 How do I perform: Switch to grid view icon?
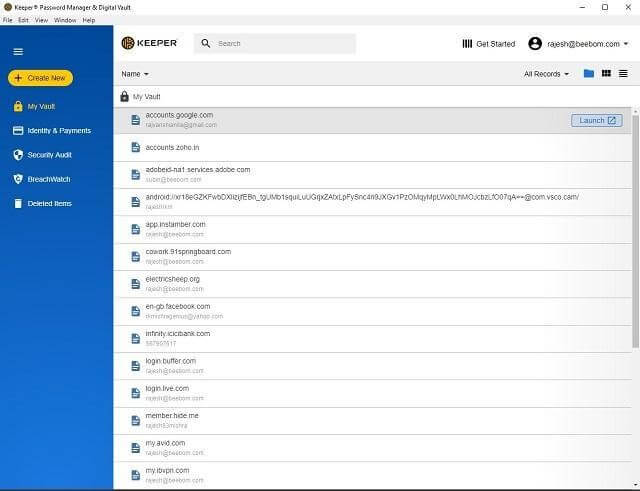[x=606, y=73]
